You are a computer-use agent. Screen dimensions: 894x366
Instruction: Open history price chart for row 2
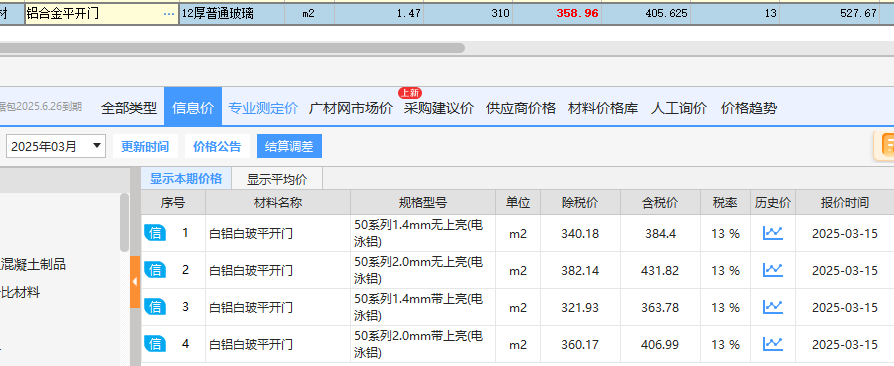(773, 270)
